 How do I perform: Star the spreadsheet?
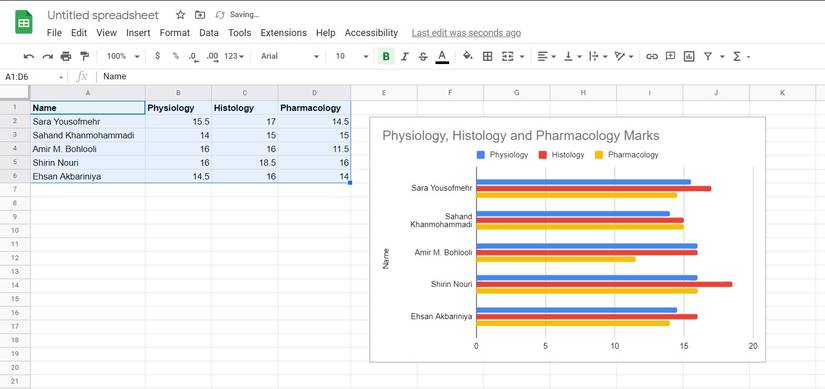pyautogui.click(x=180, y=15)
